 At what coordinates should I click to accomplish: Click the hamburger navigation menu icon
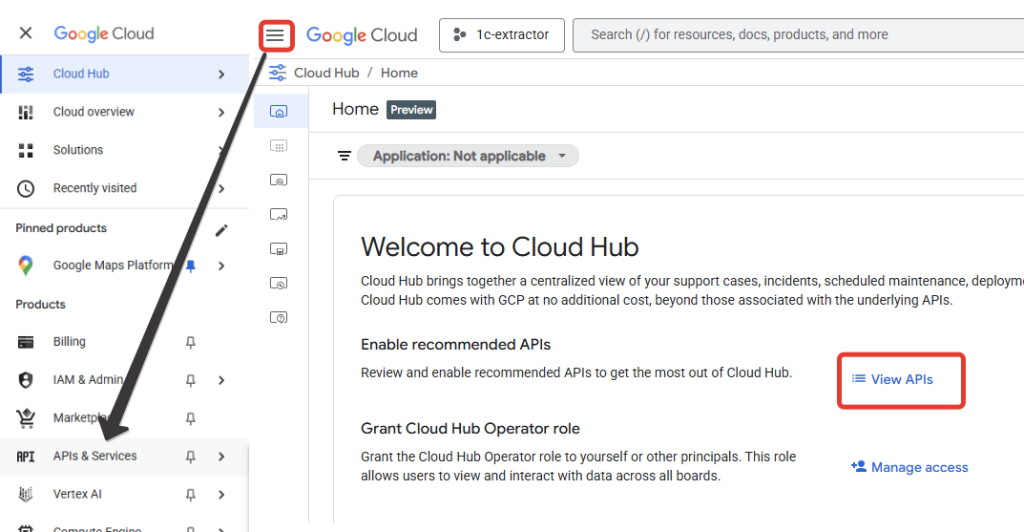coord(275,36)
